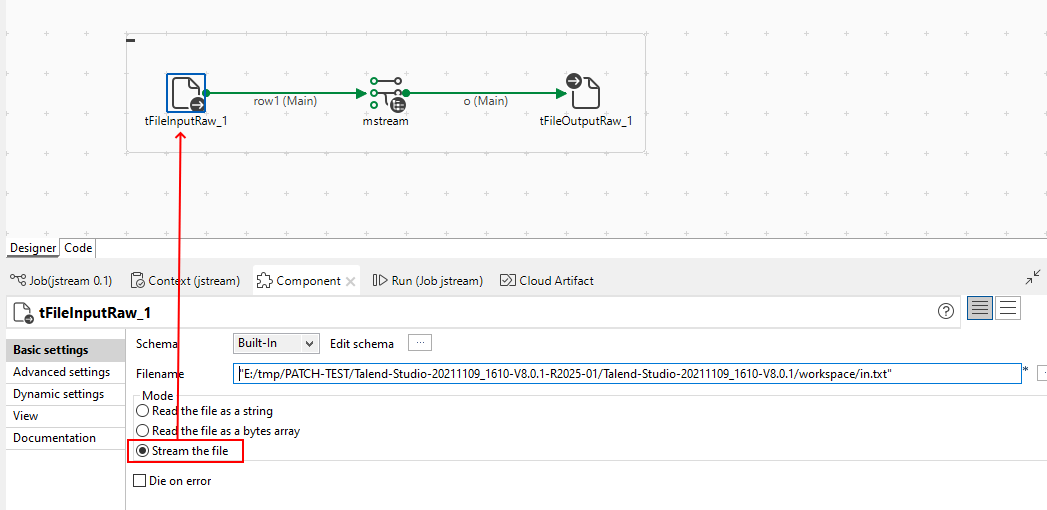Switch to spaced rows layout view icon
The image size is (1047, 510).
pos(1008,308)
